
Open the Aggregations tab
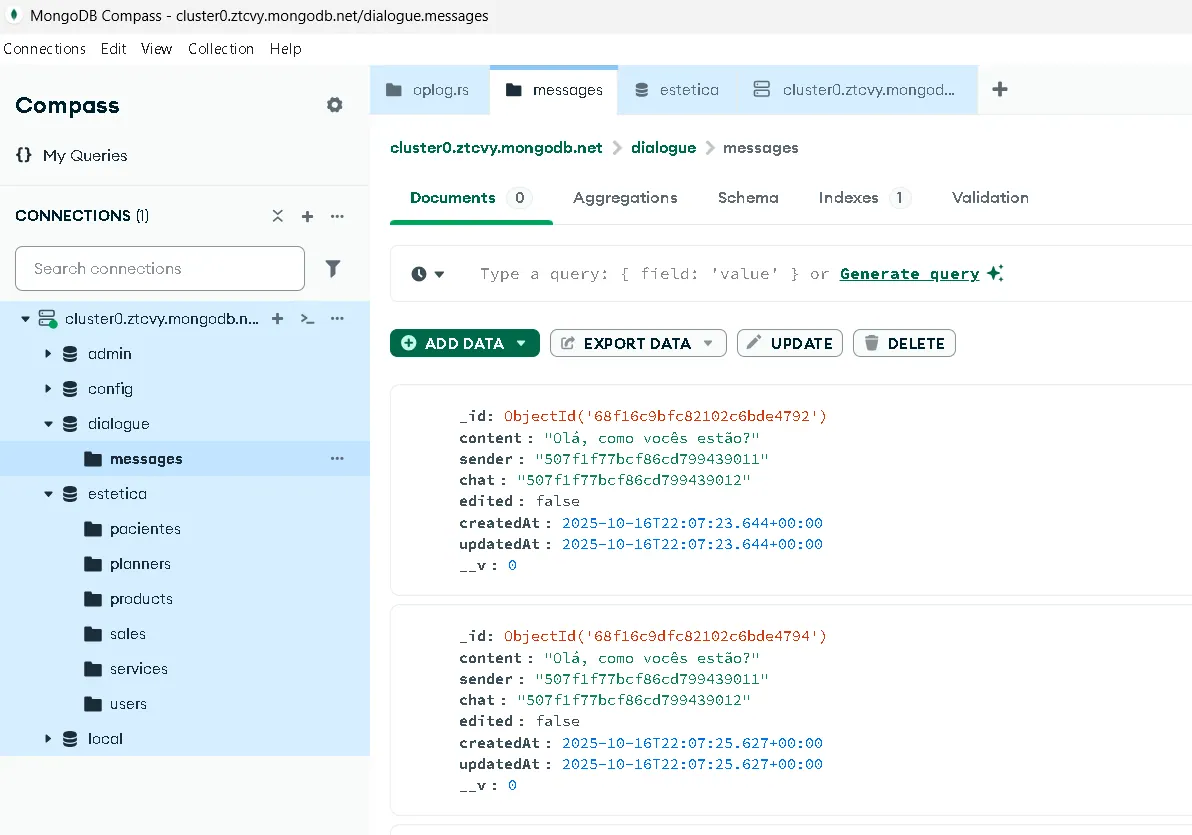625,198
